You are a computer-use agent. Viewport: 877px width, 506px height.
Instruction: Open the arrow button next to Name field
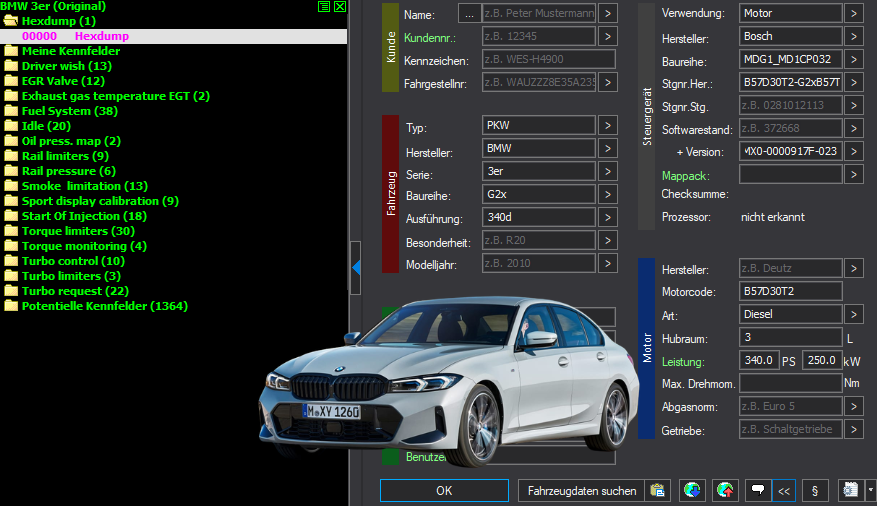tap(608, 13)
